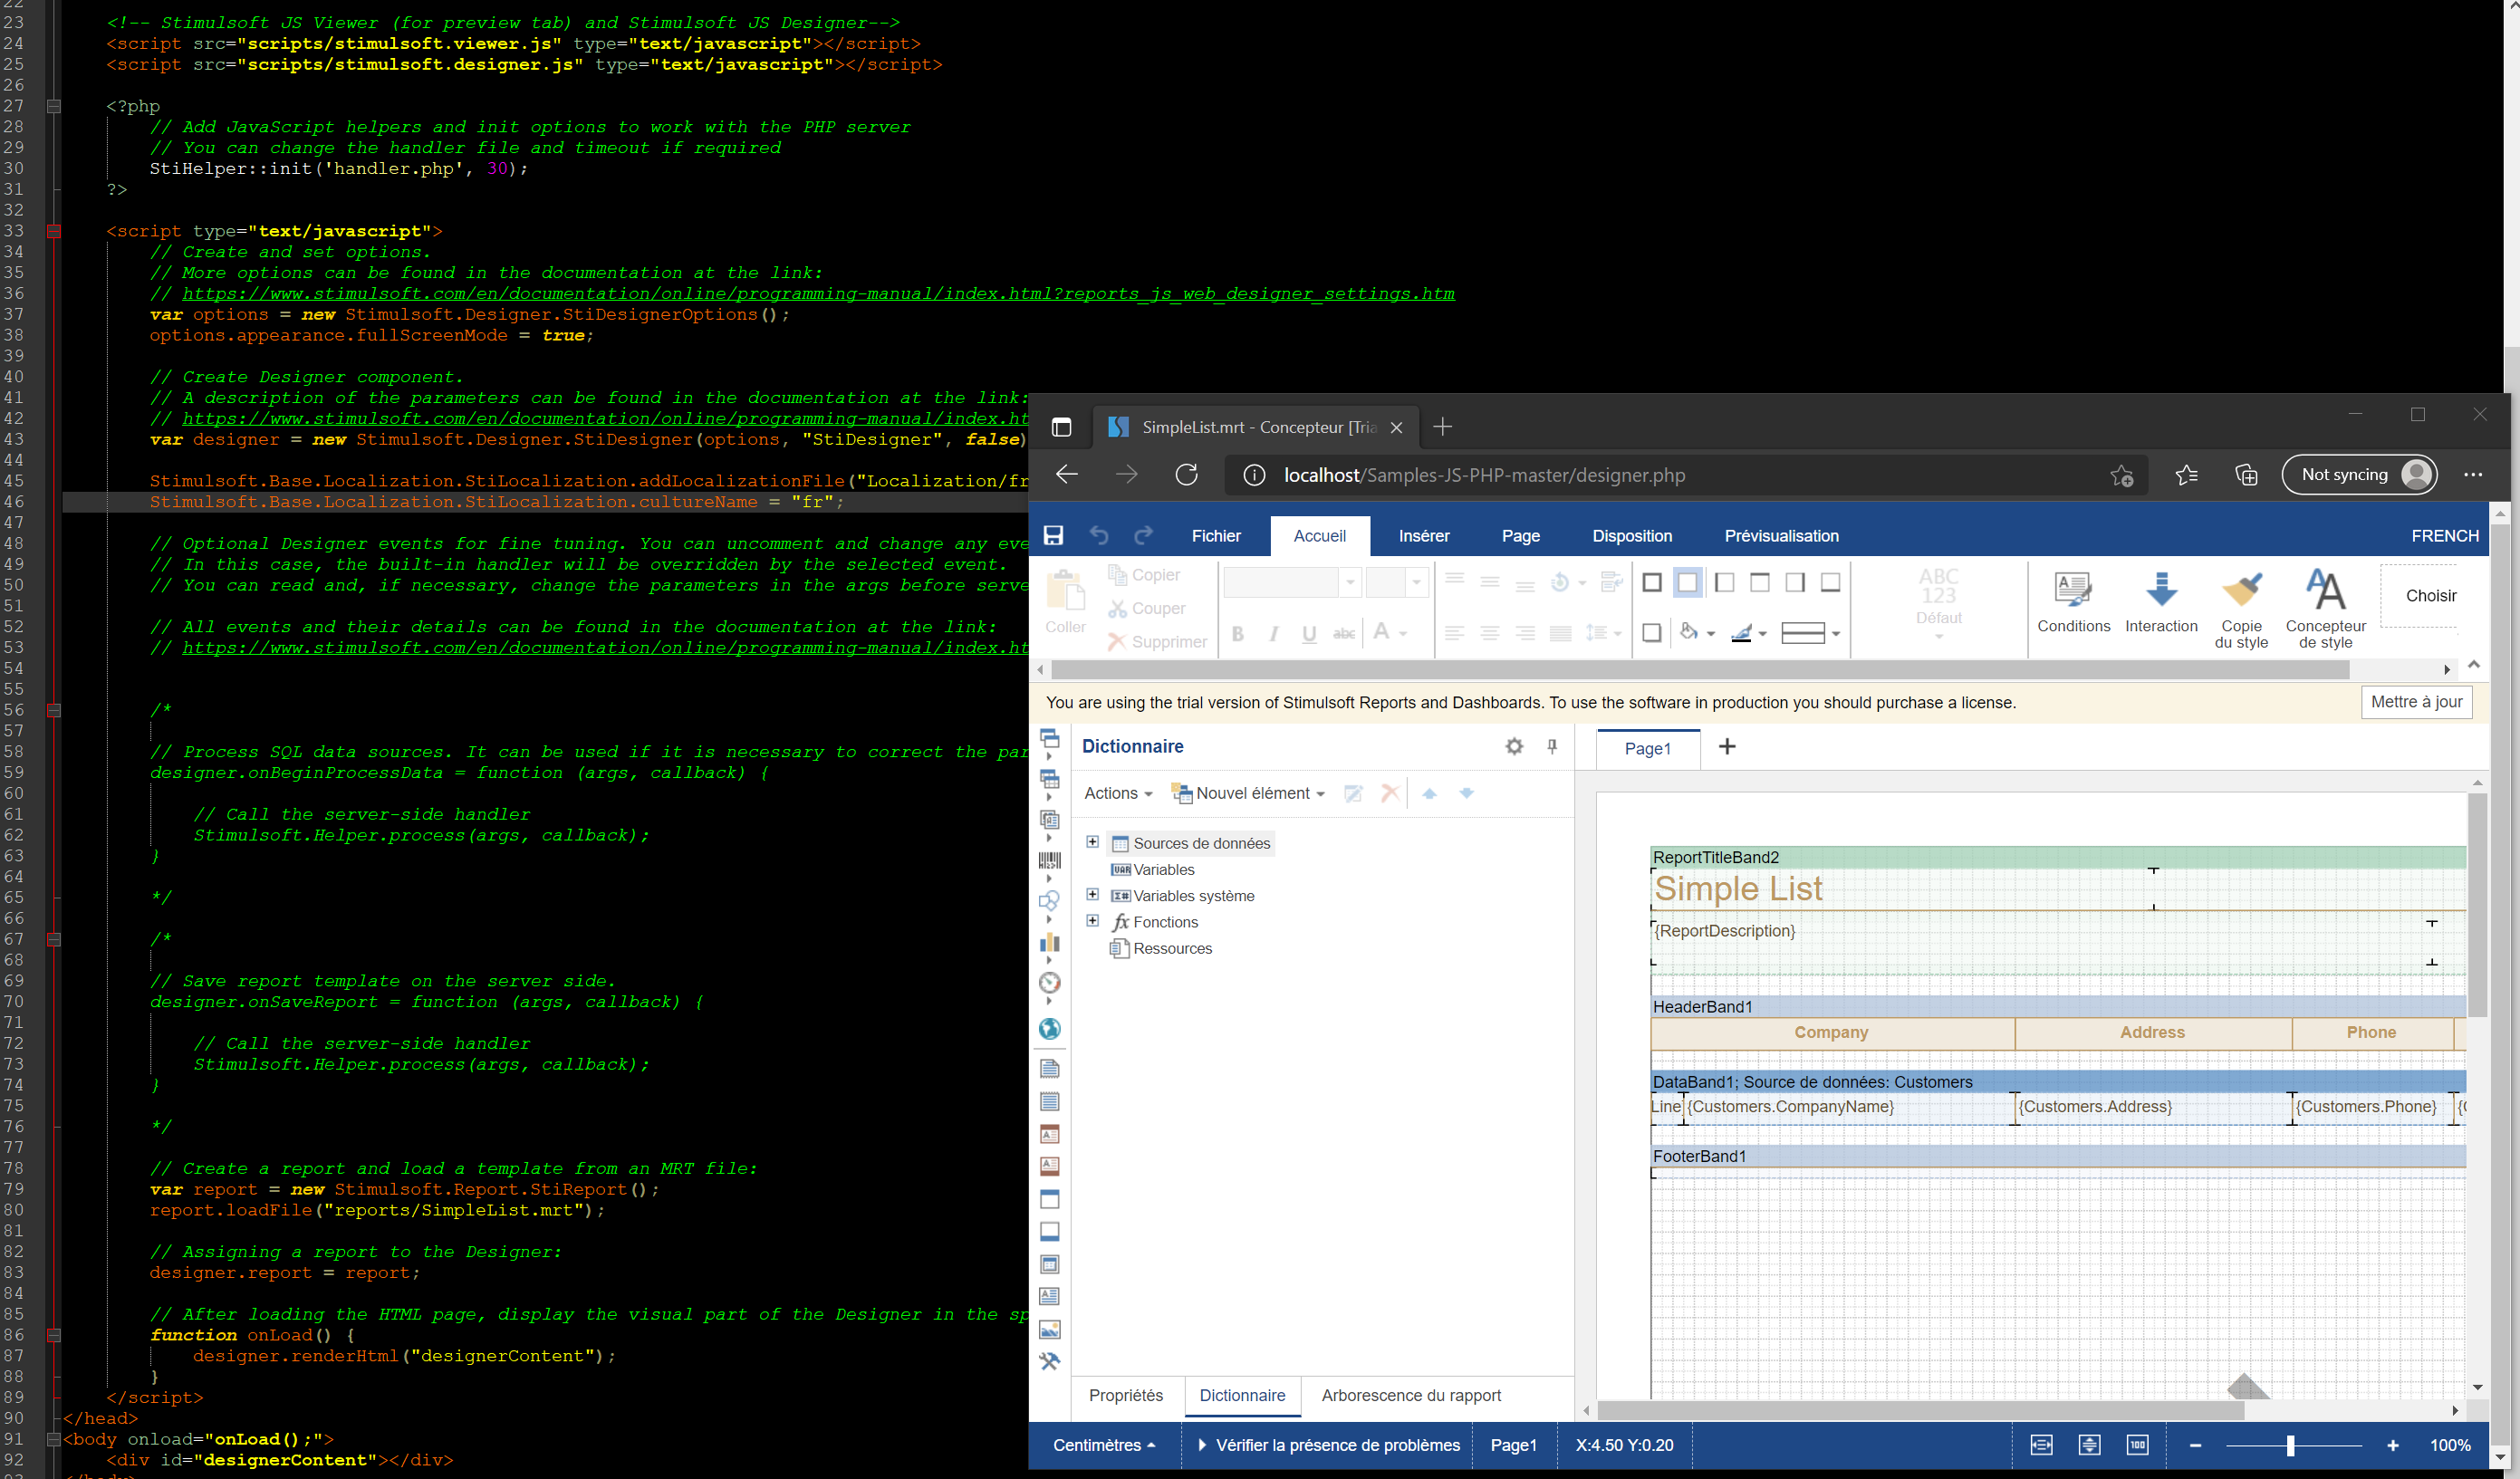
Task: Open the Concepteur de style tool
Action: [2325, 610]
